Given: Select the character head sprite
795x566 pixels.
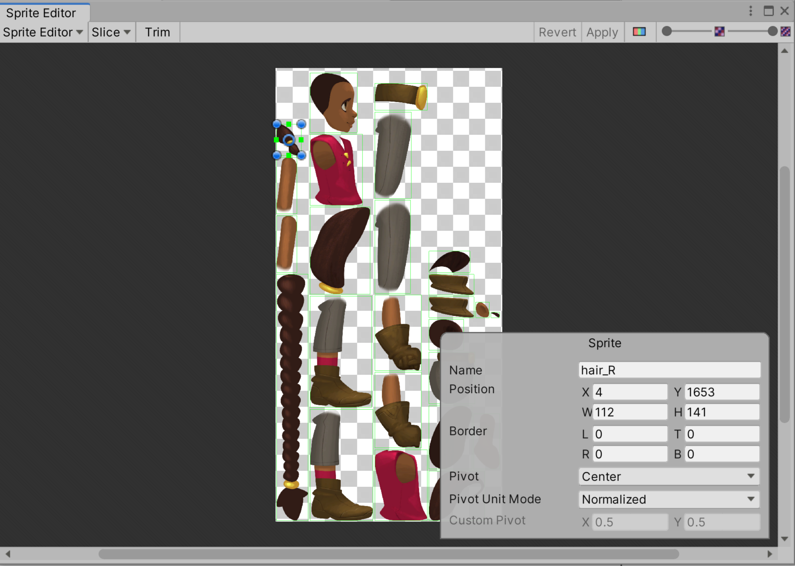Looking at the screenshot, I should click(333, 101).
